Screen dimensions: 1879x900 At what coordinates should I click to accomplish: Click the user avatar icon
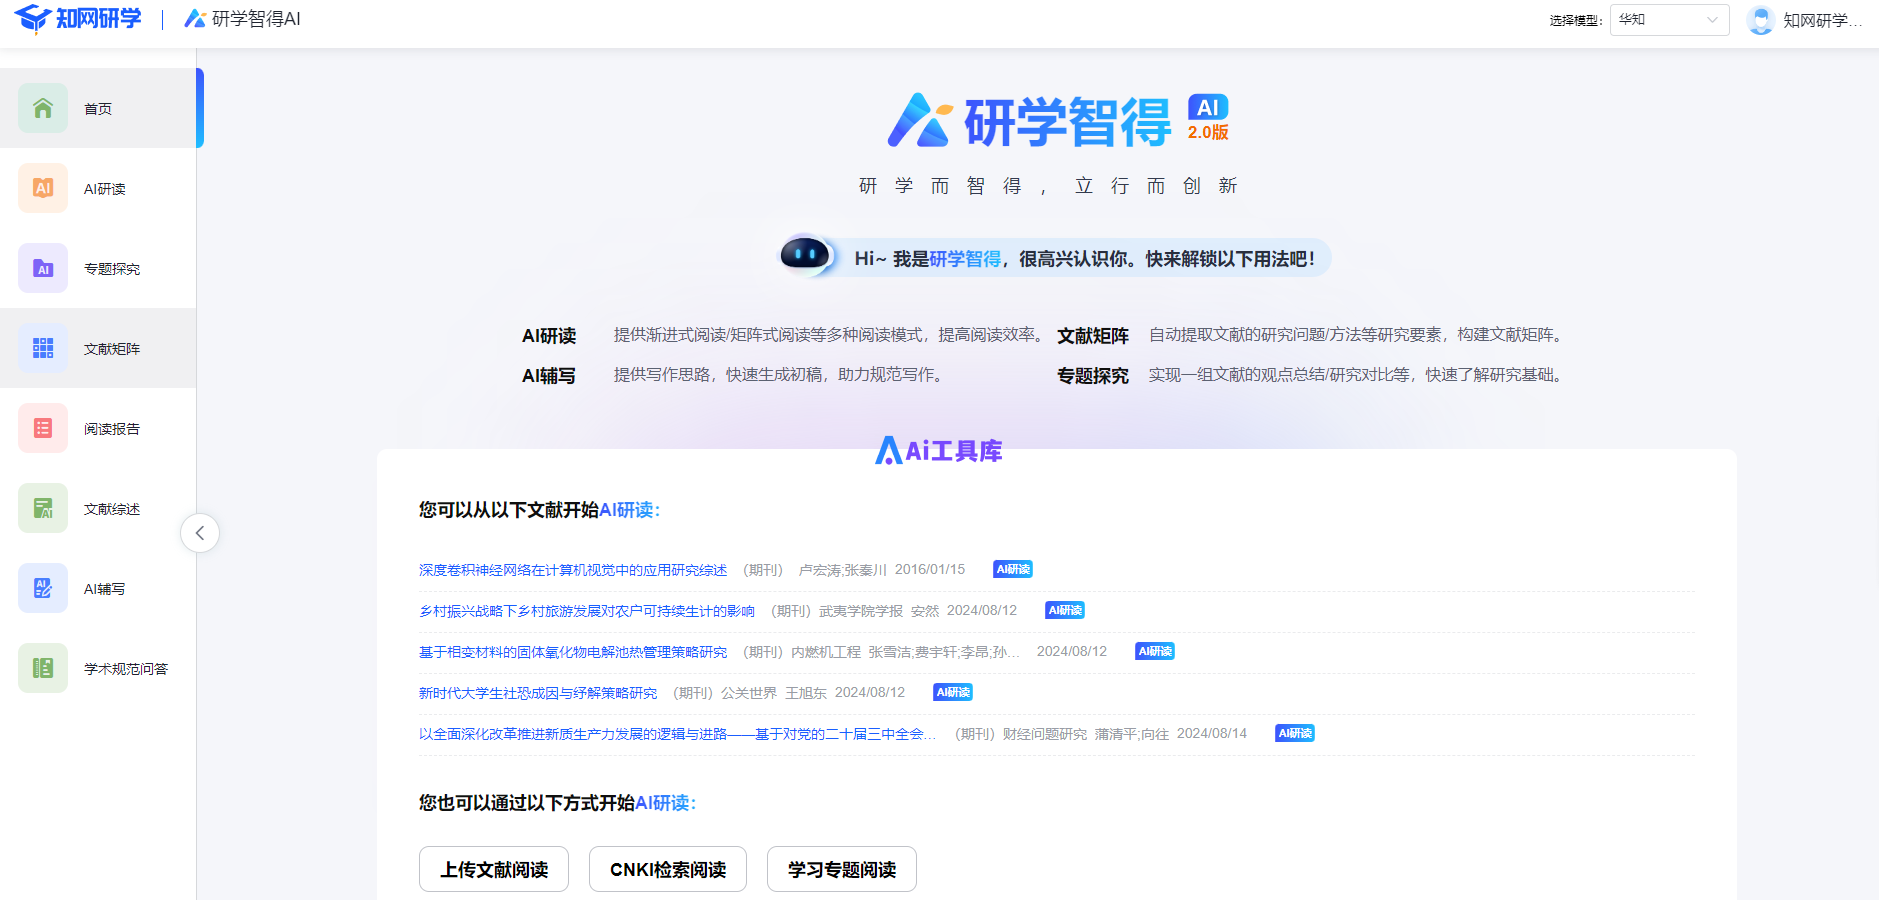tap(1760, 20)
